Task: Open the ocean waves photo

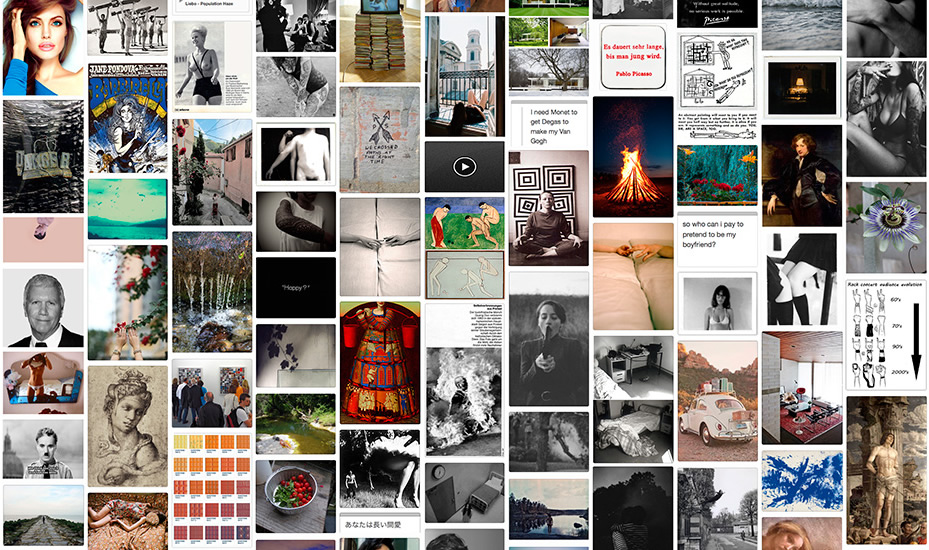Action: 802,25
